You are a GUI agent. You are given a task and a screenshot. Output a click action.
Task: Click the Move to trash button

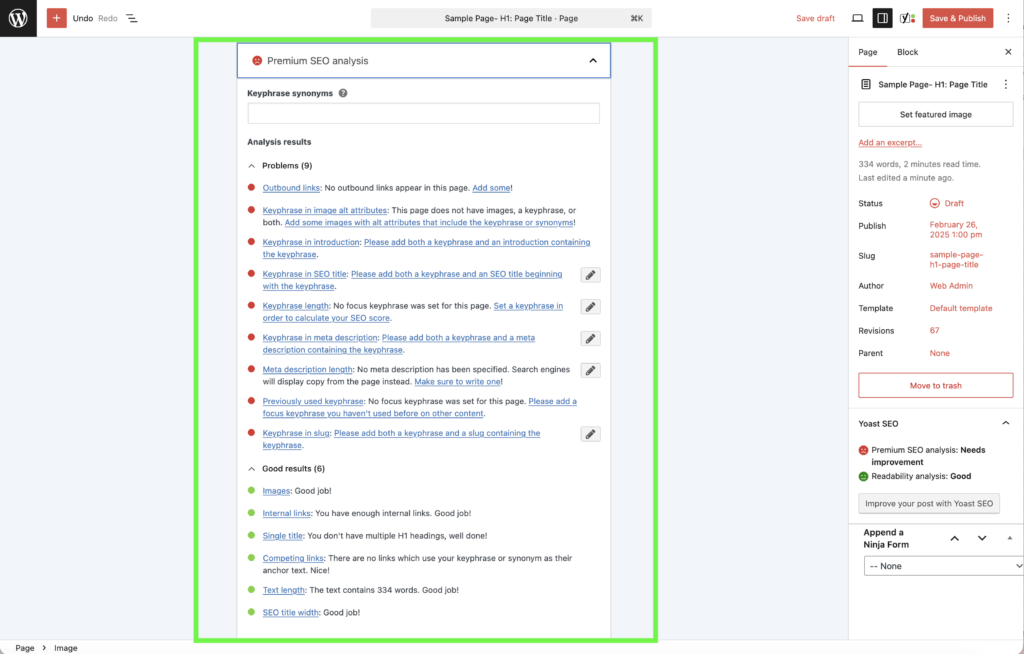pos(935,385)
